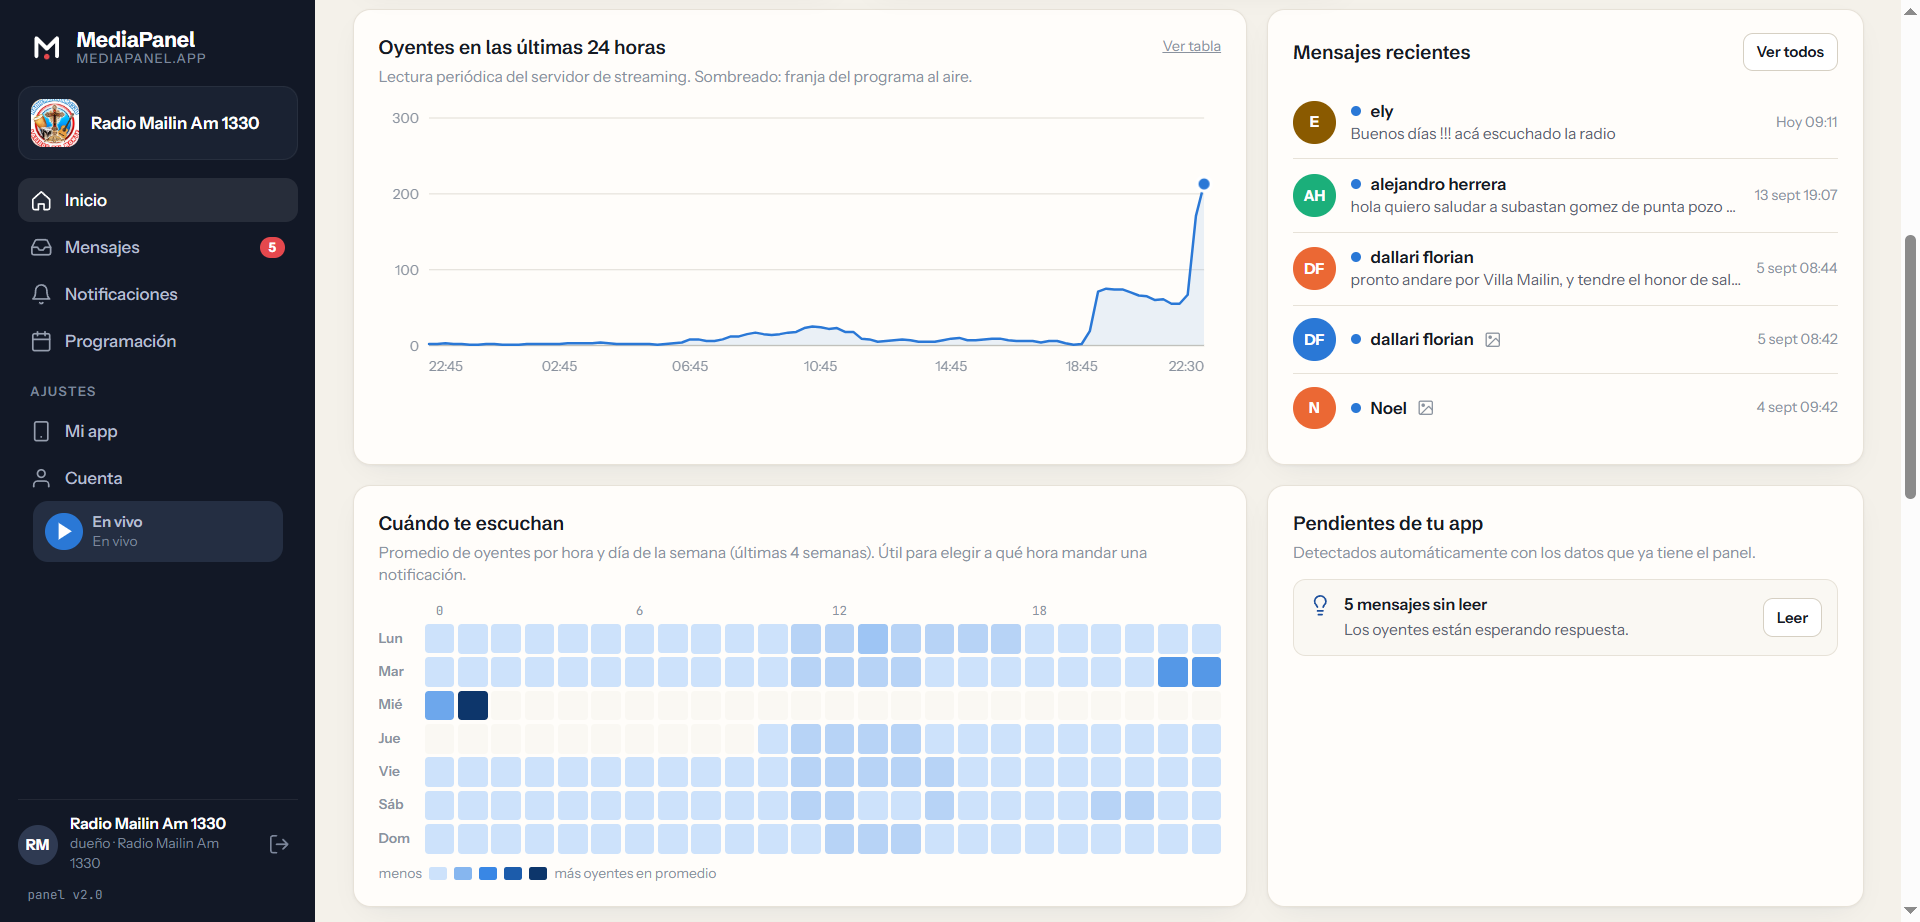Click the E avatar of ely

(x=1314, y=122)
